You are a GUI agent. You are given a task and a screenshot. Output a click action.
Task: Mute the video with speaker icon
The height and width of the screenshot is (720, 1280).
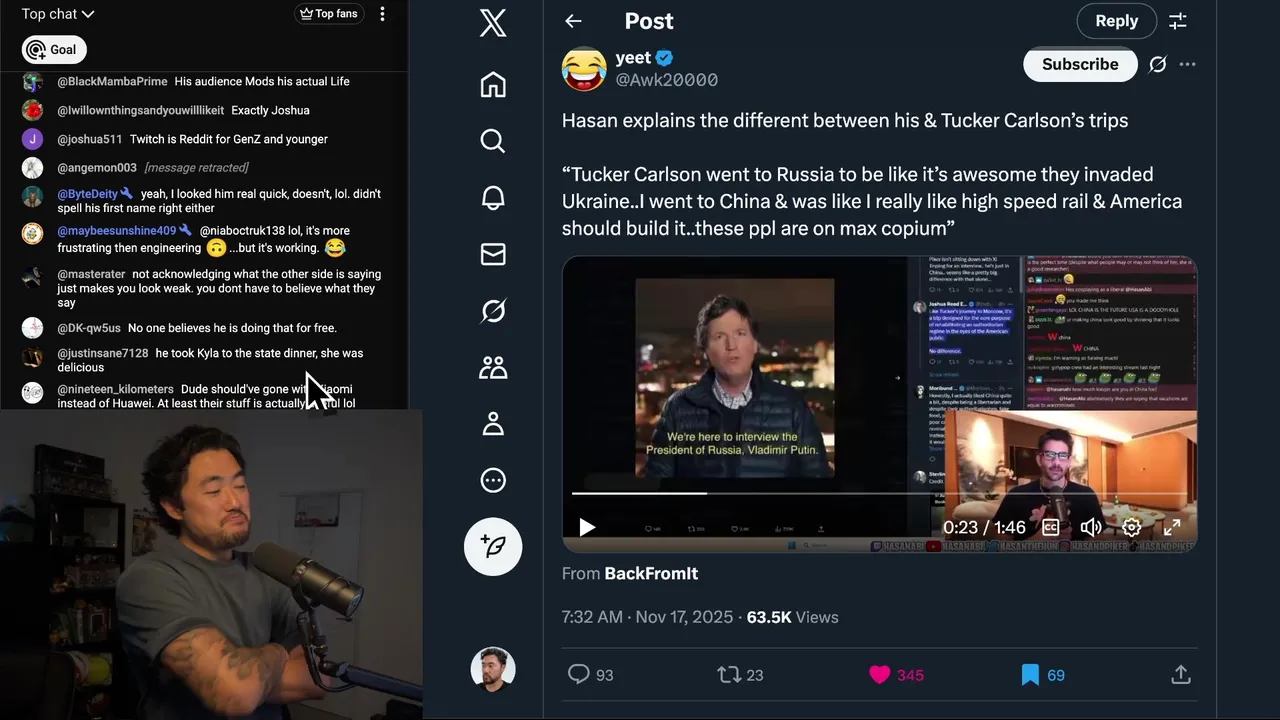[x=1091, y=527]
